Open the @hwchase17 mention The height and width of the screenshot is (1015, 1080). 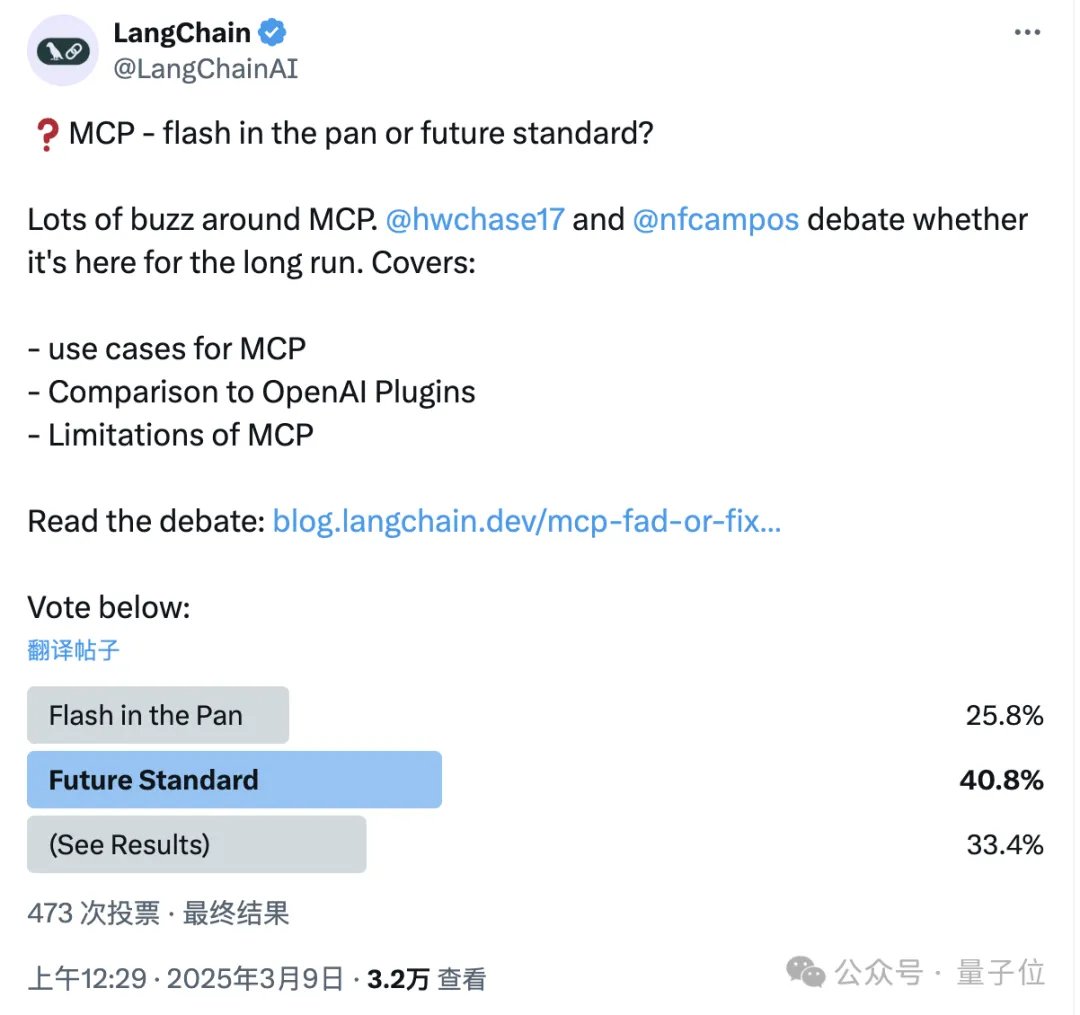(x=475, y=220)
